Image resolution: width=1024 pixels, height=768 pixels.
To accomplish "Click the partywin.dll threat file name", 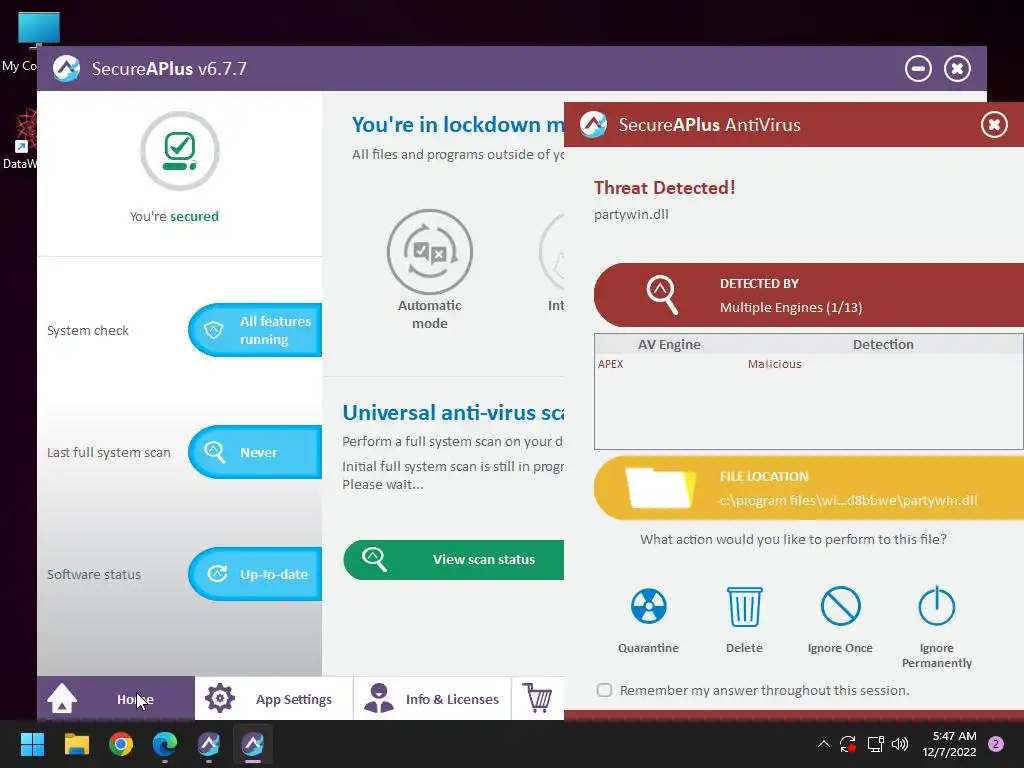I will pyautogui.click(x=632, y=214).
